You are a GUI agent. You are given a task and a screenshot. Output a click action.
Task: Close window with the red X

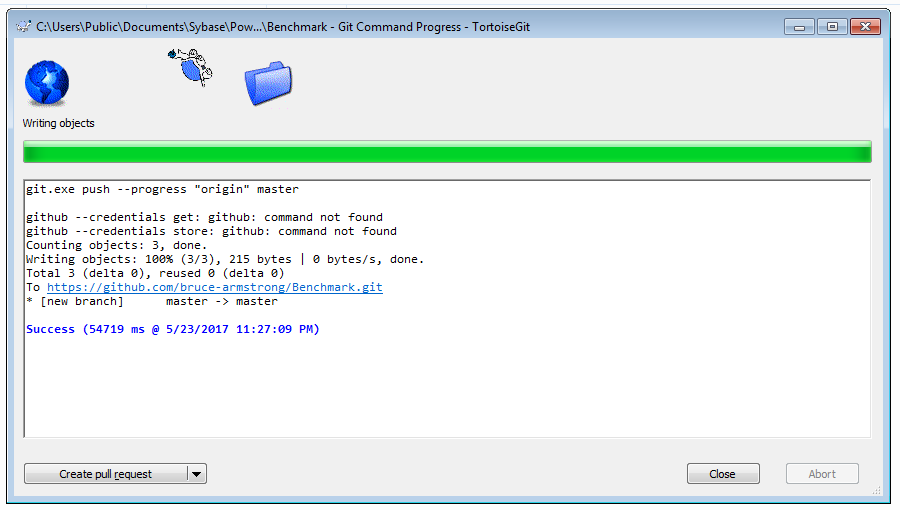pos(866,26)
